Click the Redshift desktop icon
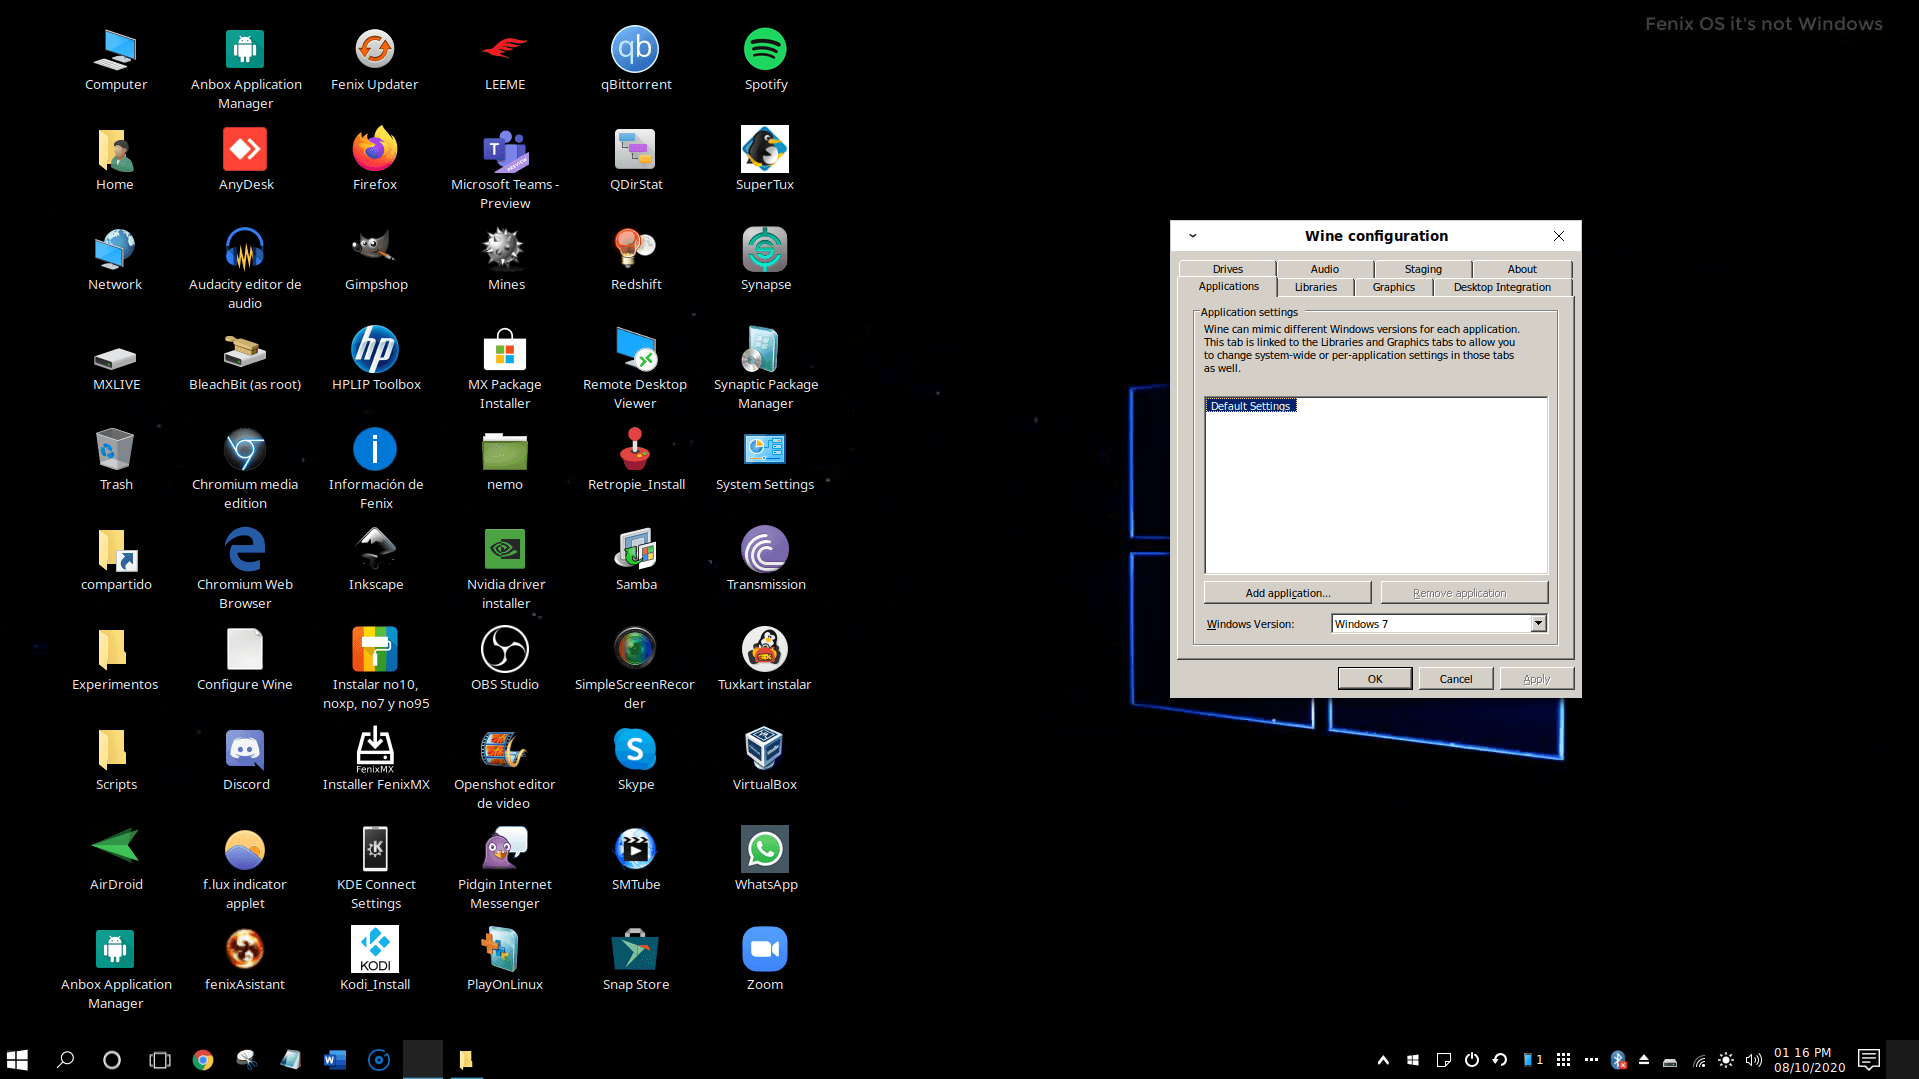Image resolution: width=1919 pixels, height=1079 pixels. coord(635,249)
